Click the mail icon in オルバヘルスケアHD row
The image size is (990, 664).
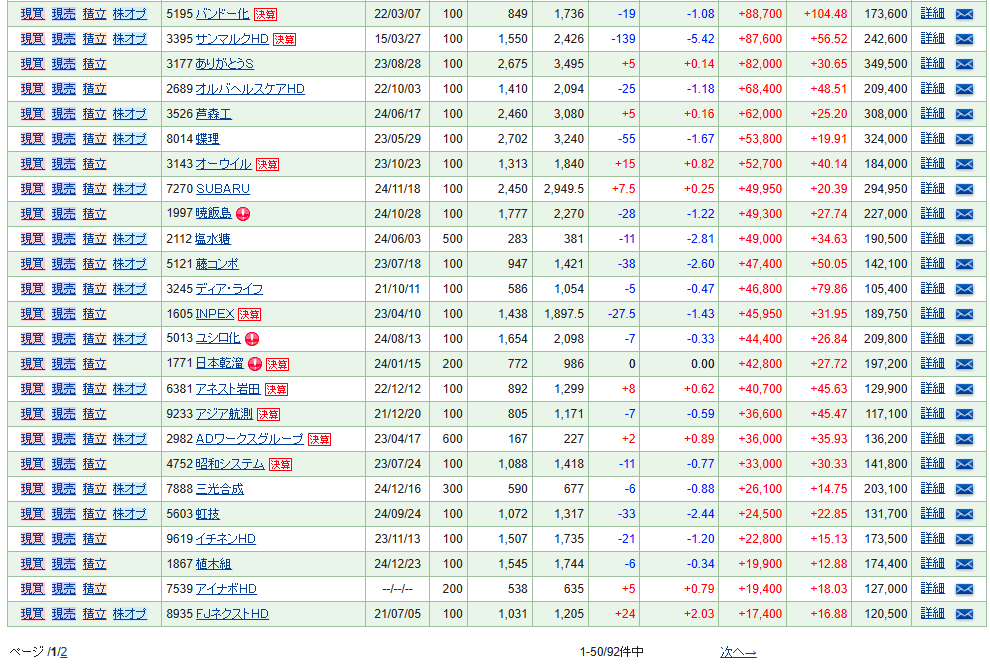[964, 89]
